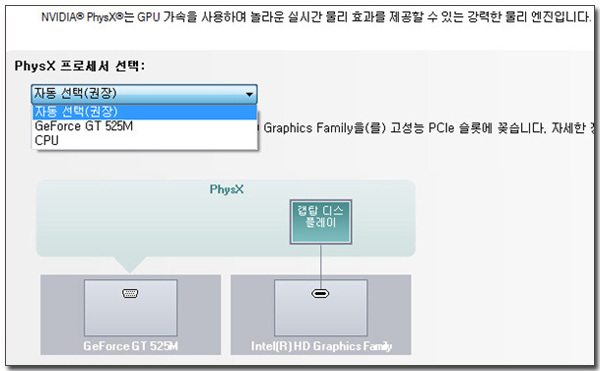
Task: Click the GeForce GT 525M label in diagram
Action: click(x=130, y=346)
